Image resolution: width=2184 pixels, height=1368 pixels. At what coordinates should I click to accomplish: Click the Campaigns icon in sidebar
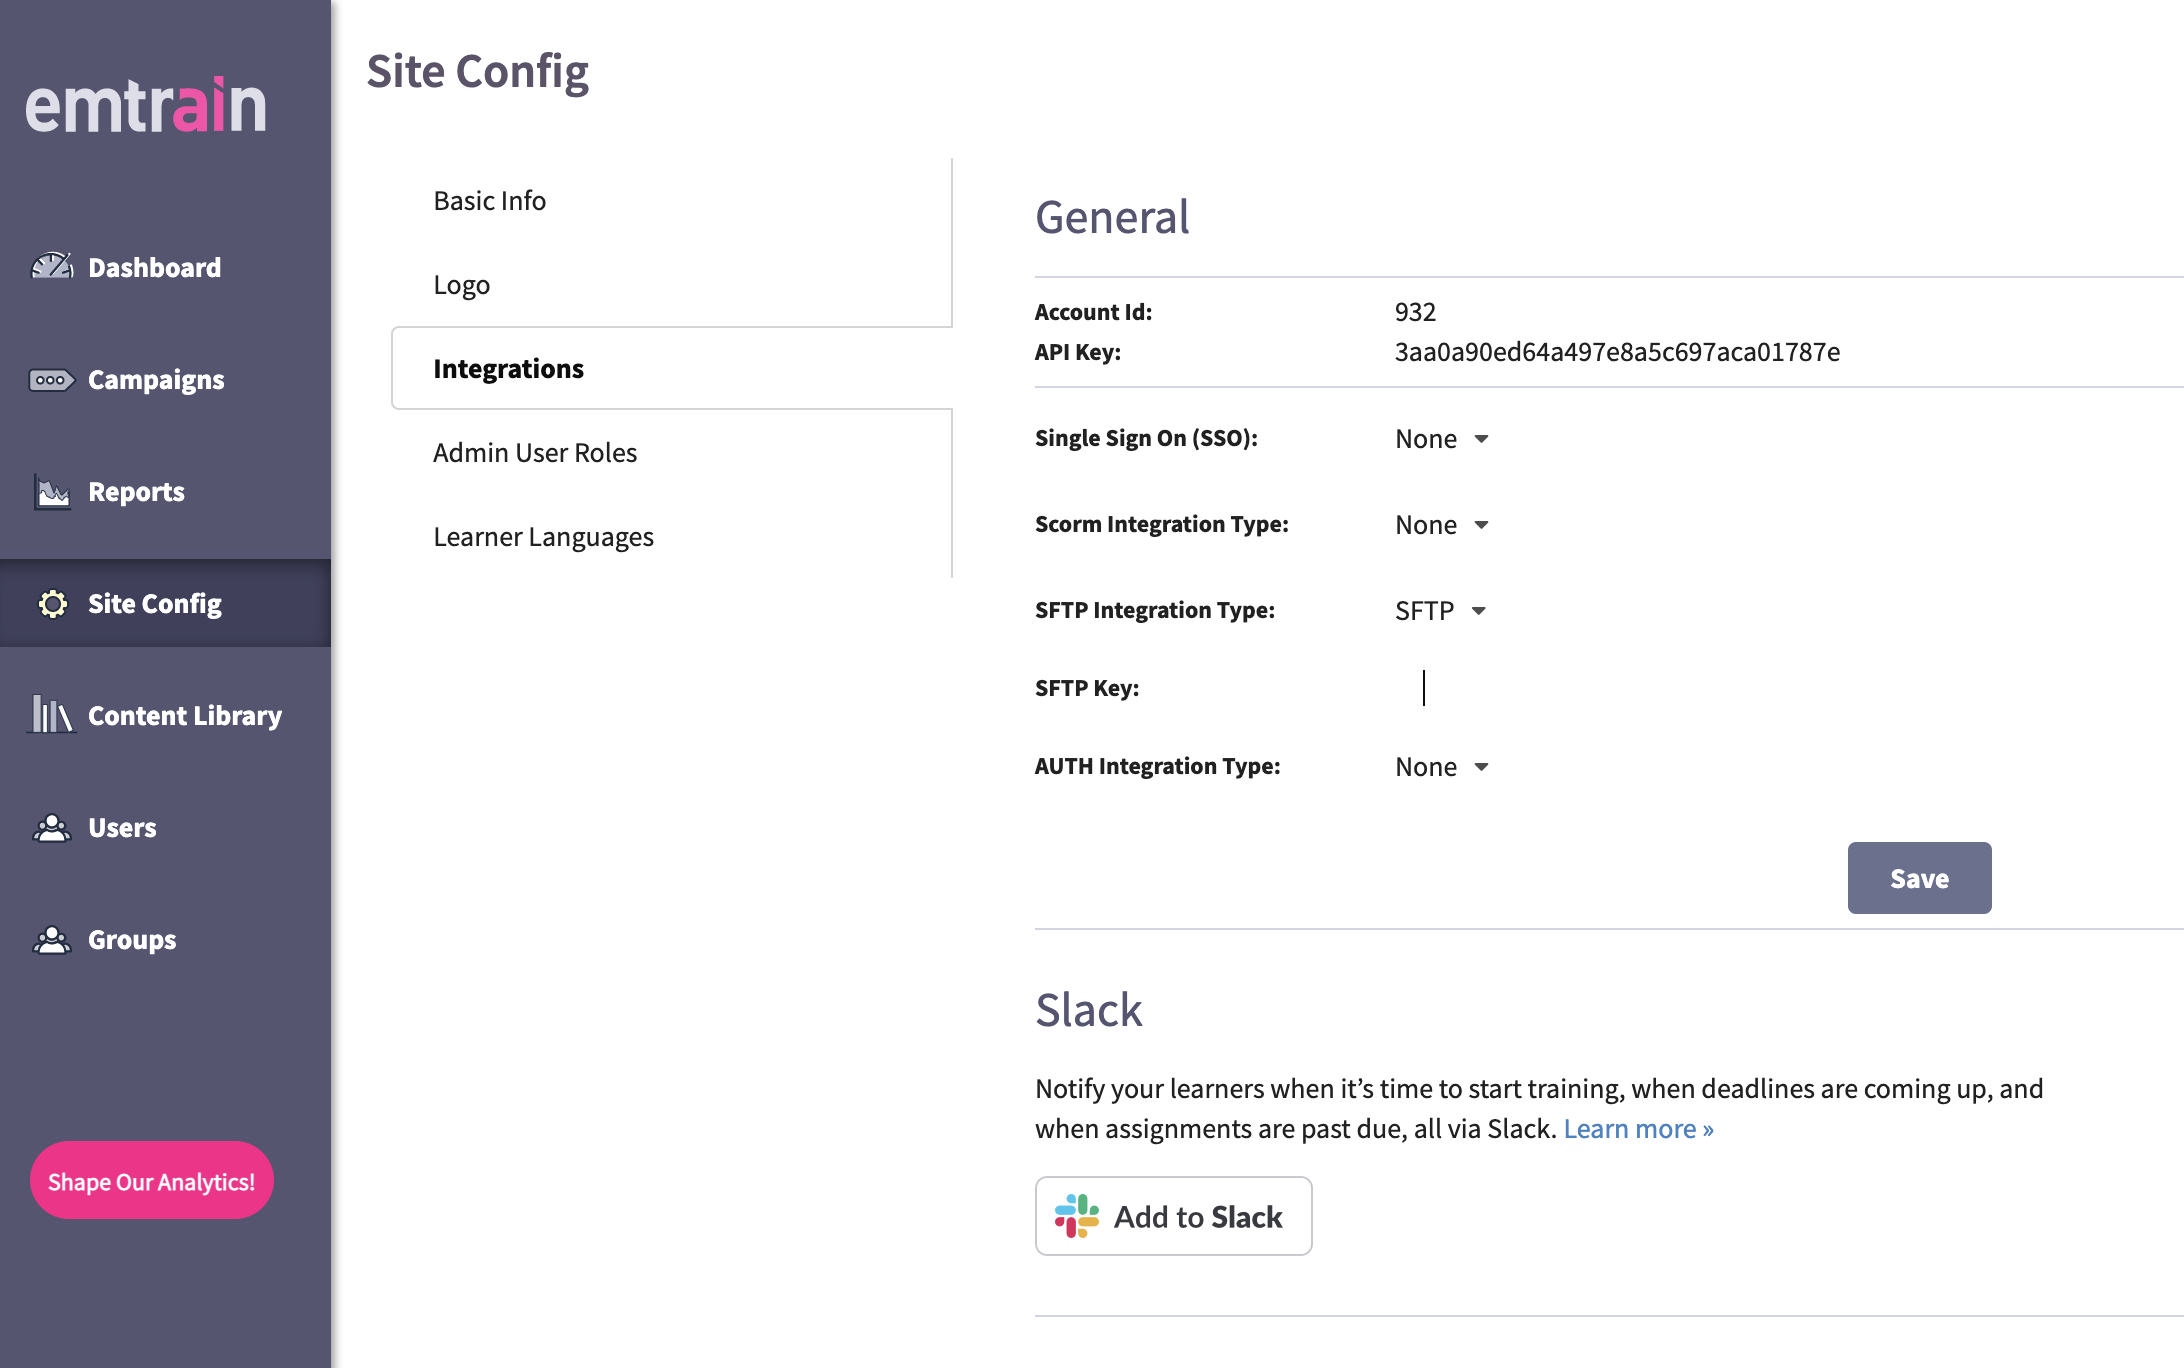pos(52,380)
